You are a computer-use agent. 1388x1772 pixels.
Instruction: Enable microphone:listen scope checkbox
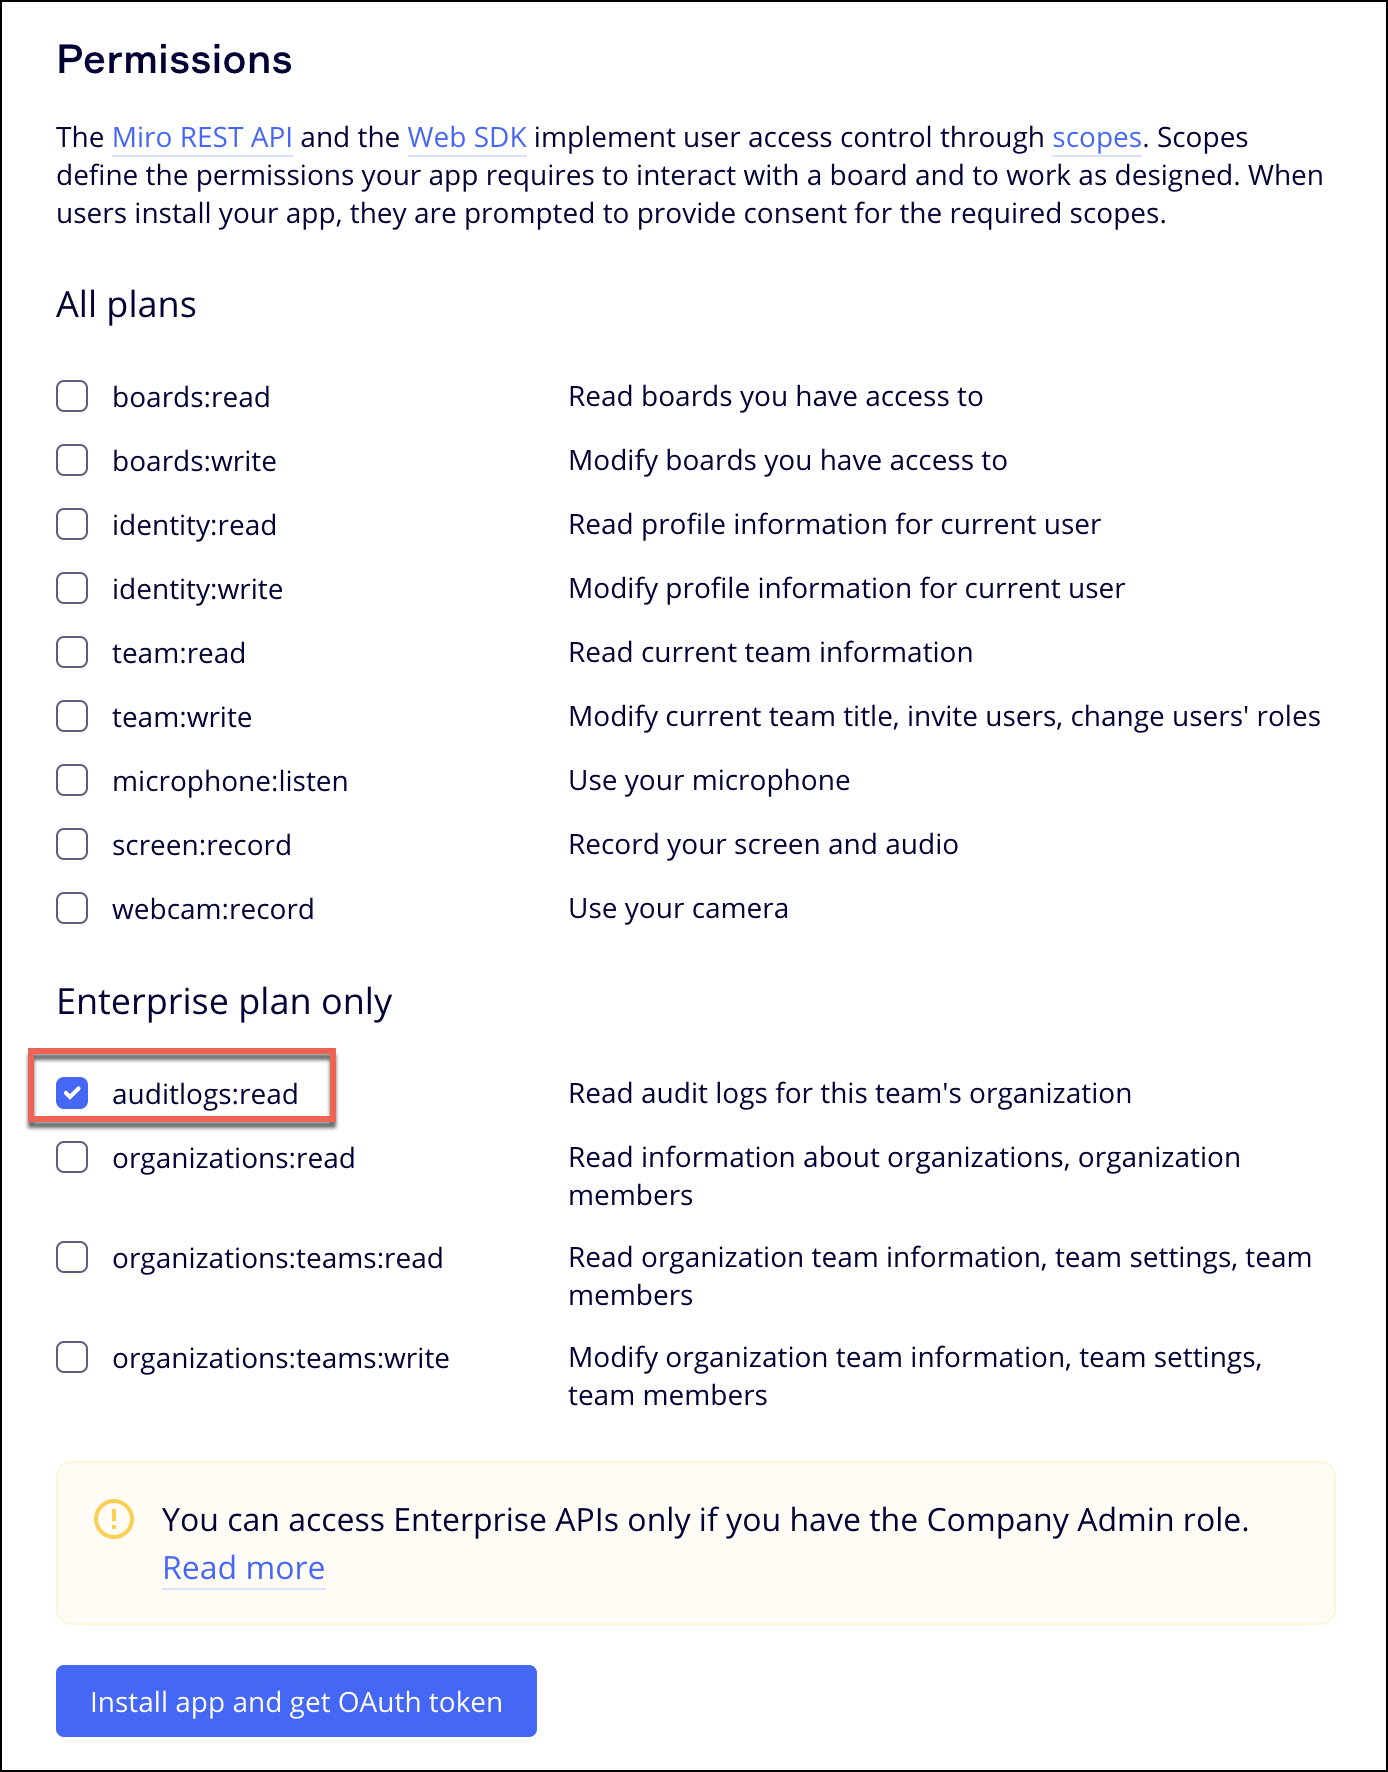[72, 781]
